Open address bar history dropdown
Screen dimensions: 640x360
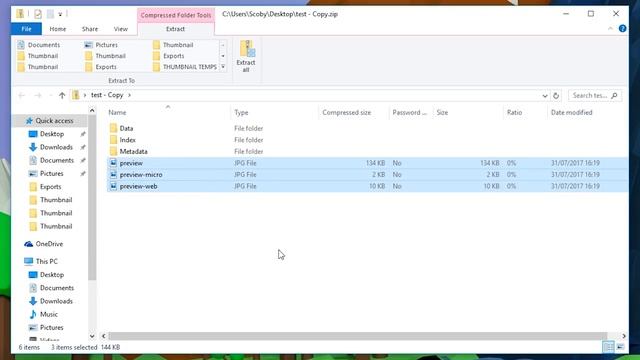(x=545, y=96)
